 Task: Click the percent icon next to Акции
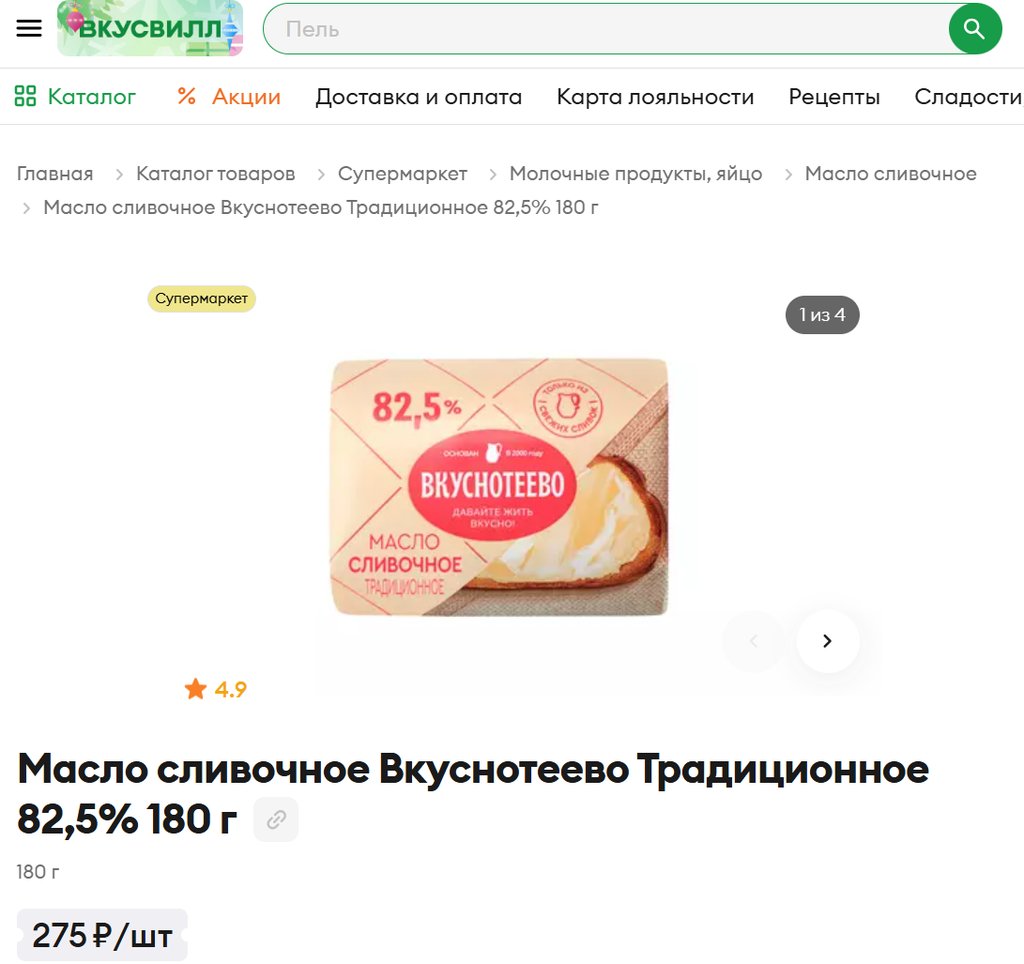pyautogui.click(x=187, y=96)
